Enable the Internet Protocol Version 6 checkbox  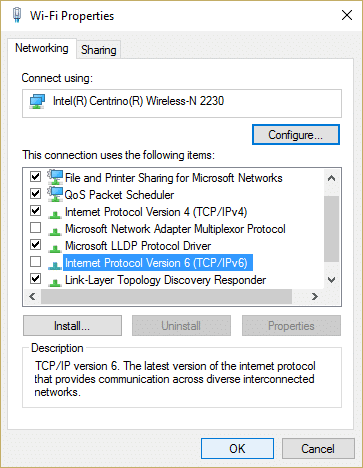pyautogui.click(x=35, y=262)
